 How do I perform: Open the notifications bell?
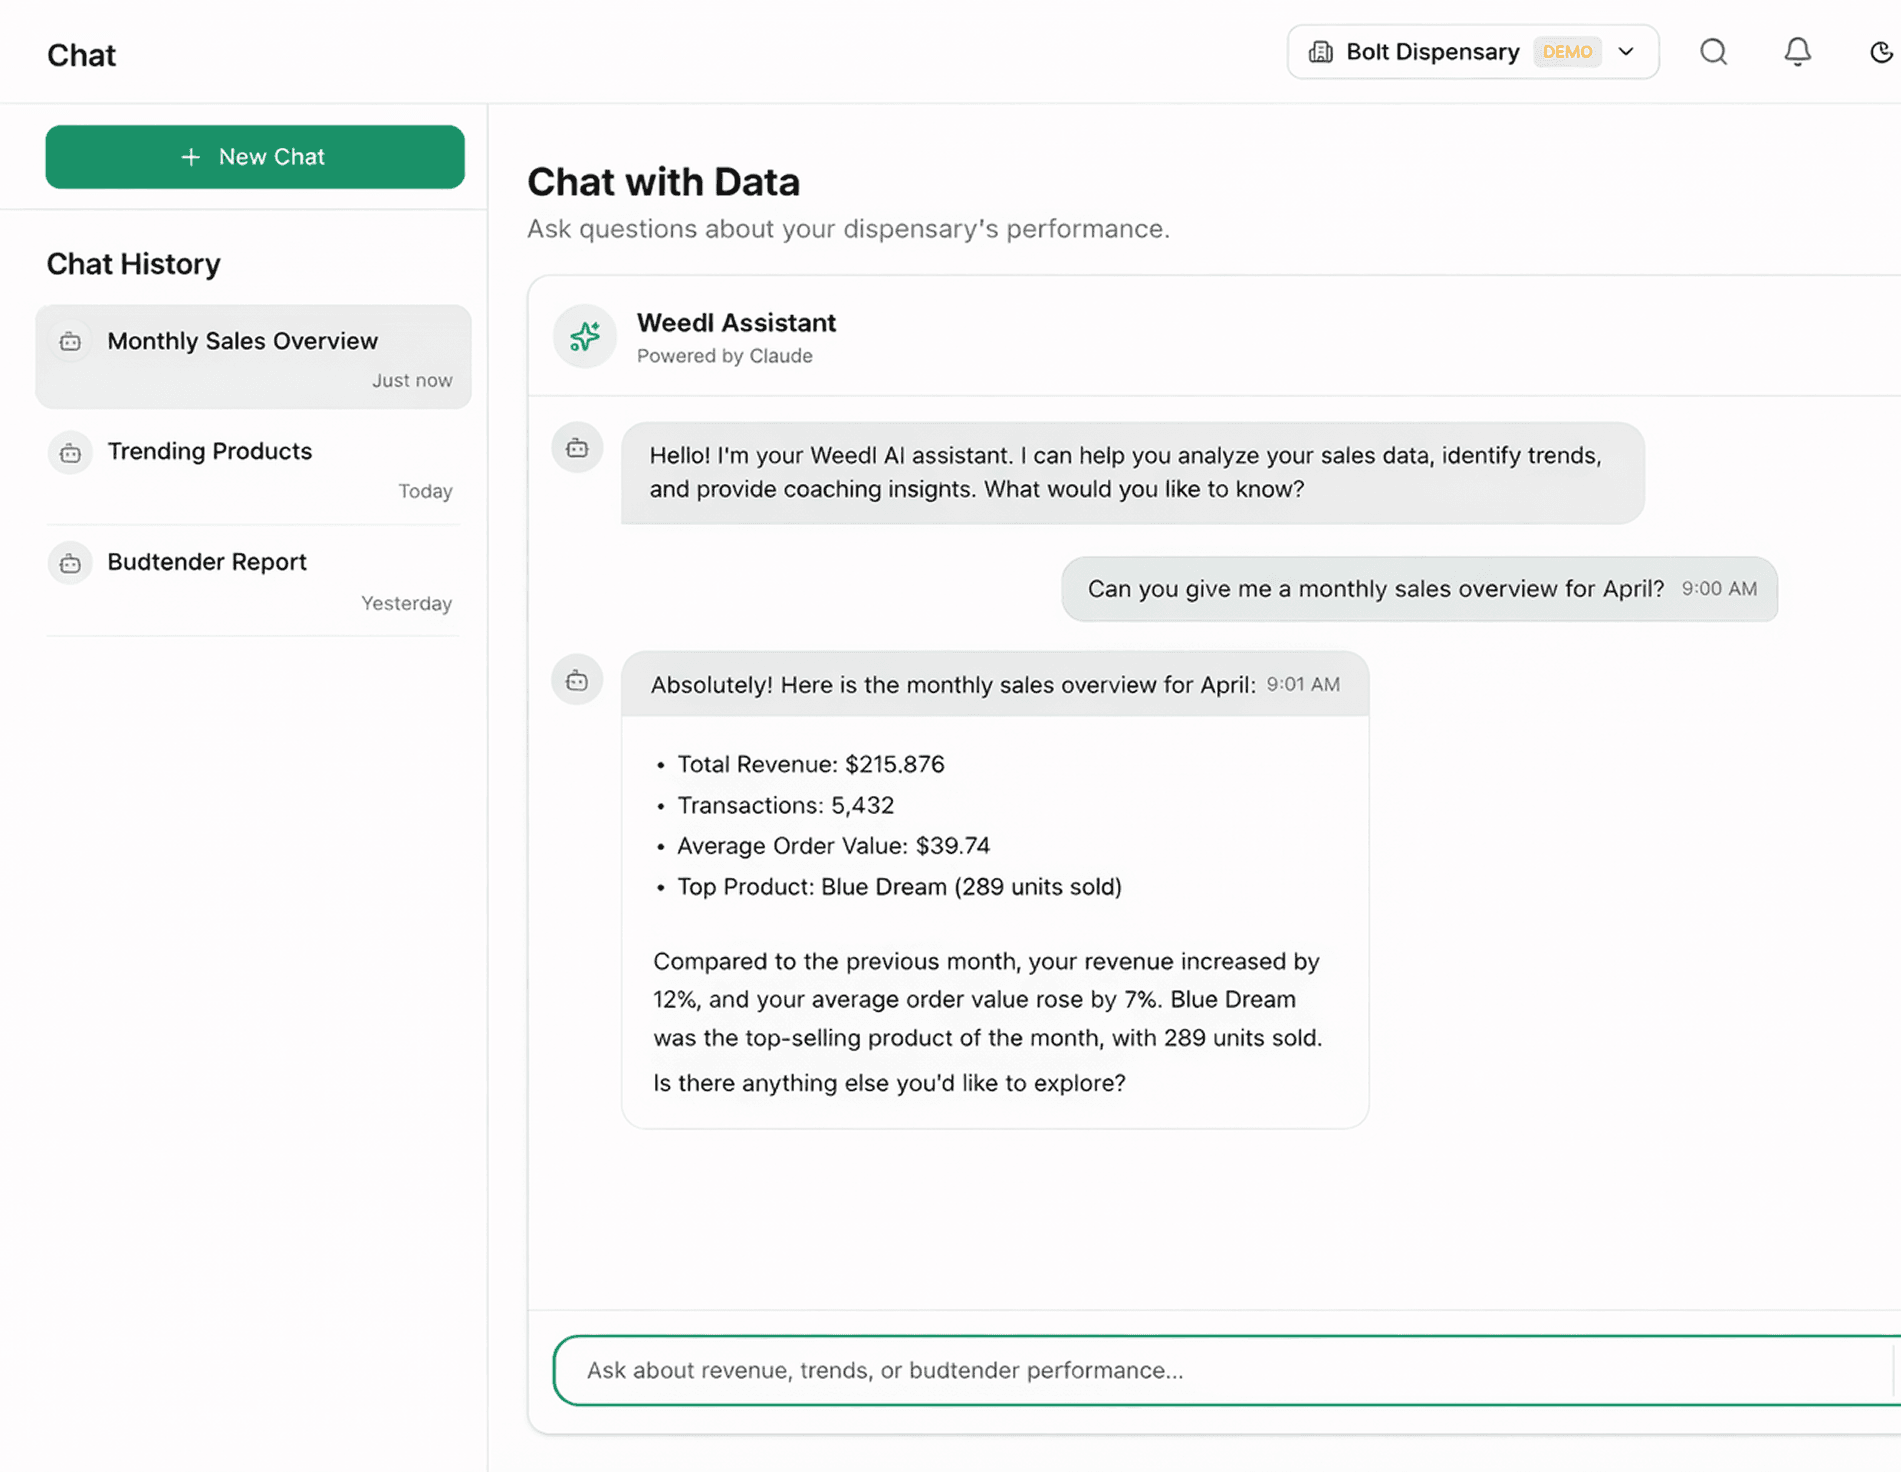click(x=1797, y=51)
